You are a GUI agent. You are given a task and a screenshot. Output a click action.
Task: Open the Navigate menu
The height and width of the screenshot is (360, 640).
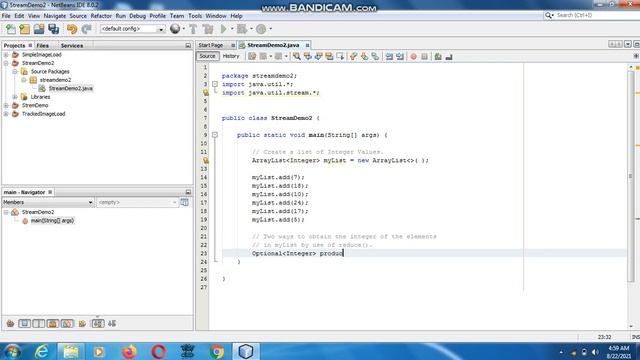(x=55, y=16)
